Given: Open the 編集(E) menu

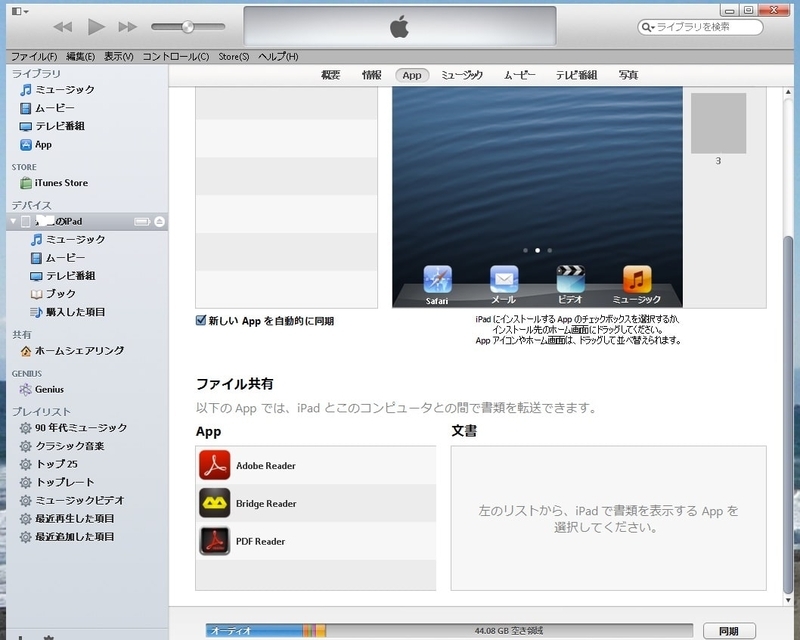Looking at the screenshot, I should coord(80,56).
